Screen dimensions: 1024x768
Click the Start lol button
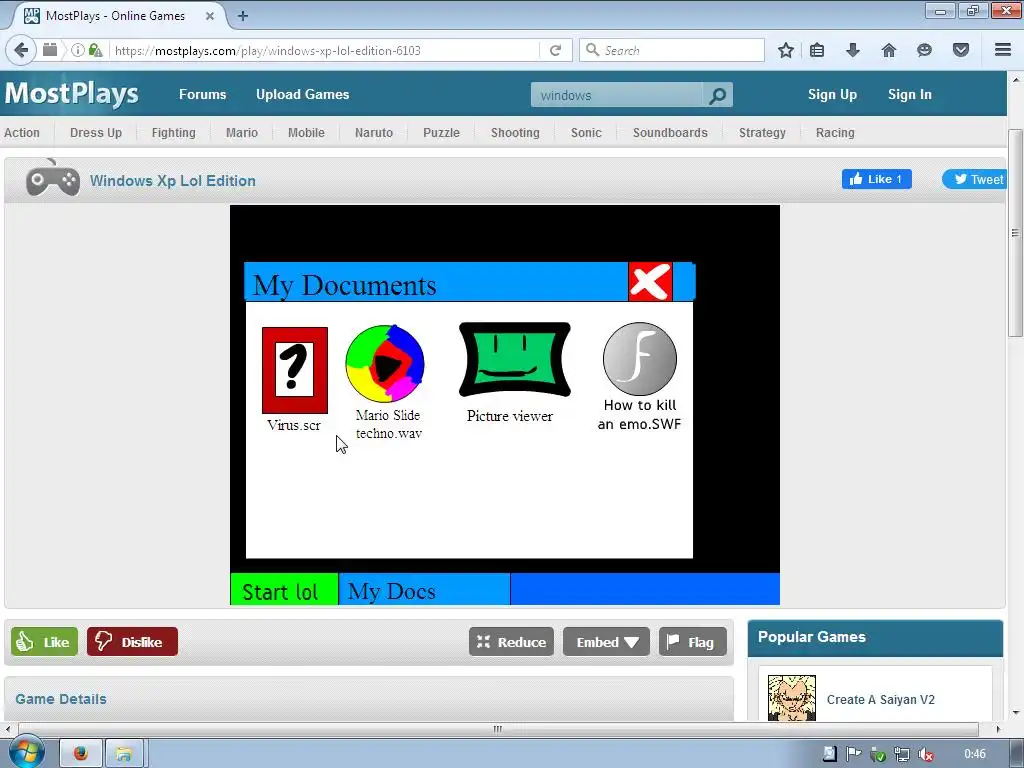(284, 590)
